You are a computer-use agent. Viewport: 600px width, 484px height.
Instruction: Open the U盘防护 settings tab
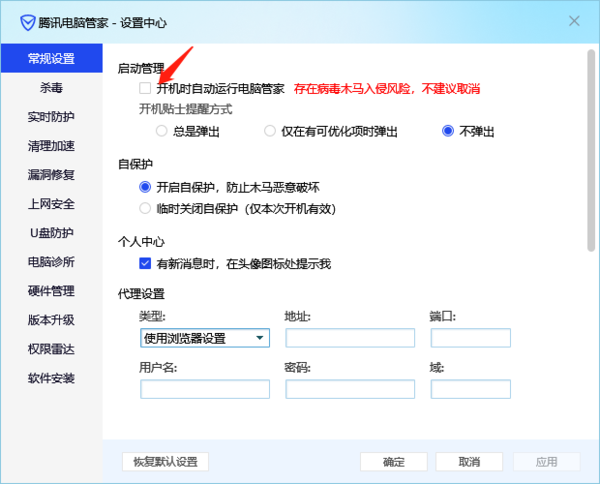[52, 233]
